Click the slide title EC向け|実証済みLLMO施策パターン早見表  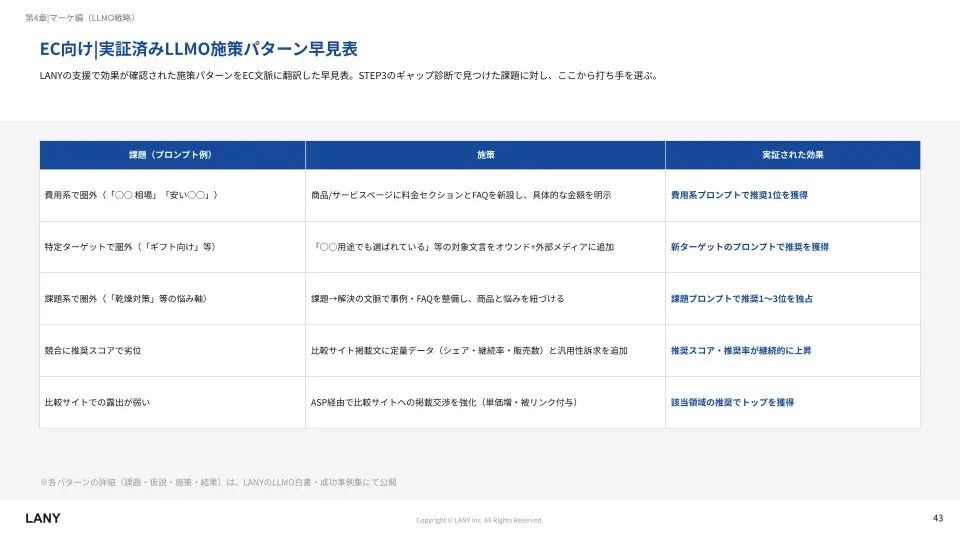198,48
